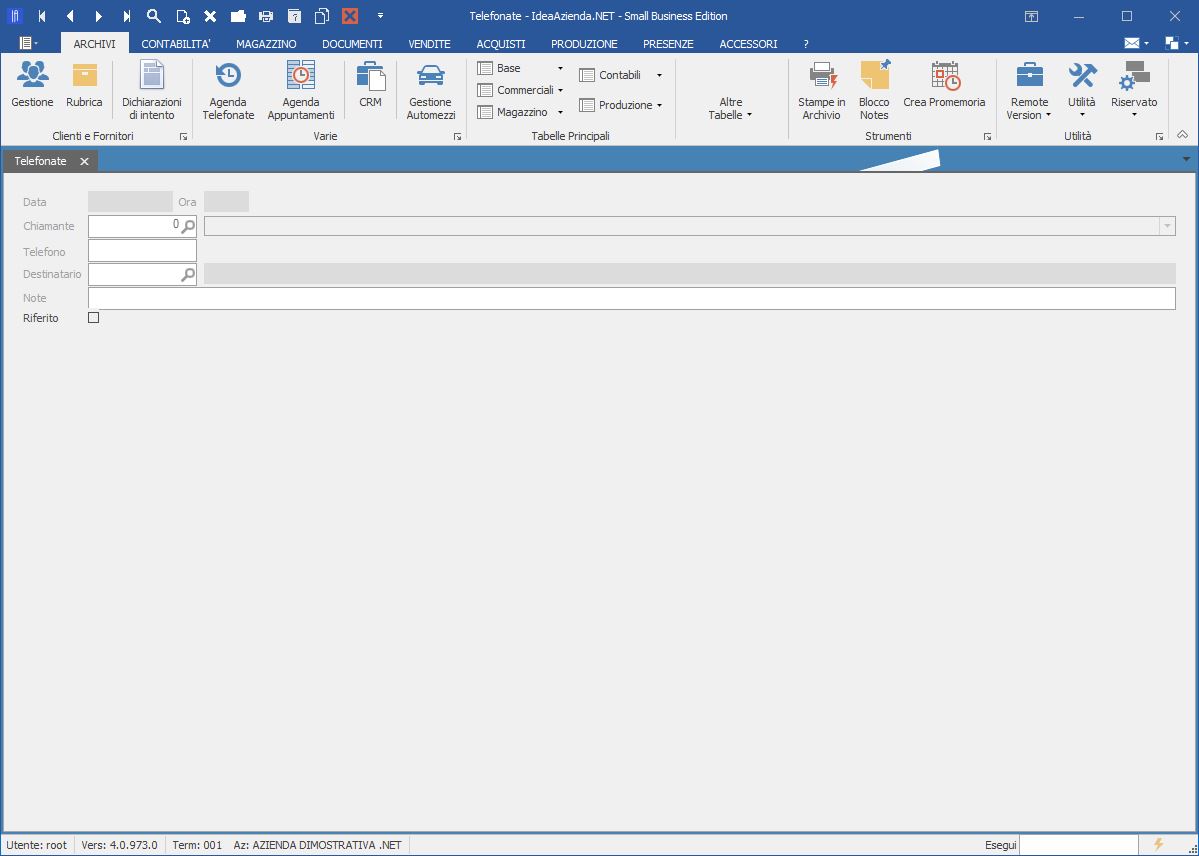The height and width of the screenshot is (856, 1199).
Task: Open mail envelope dropdown
Action: 1136,44
